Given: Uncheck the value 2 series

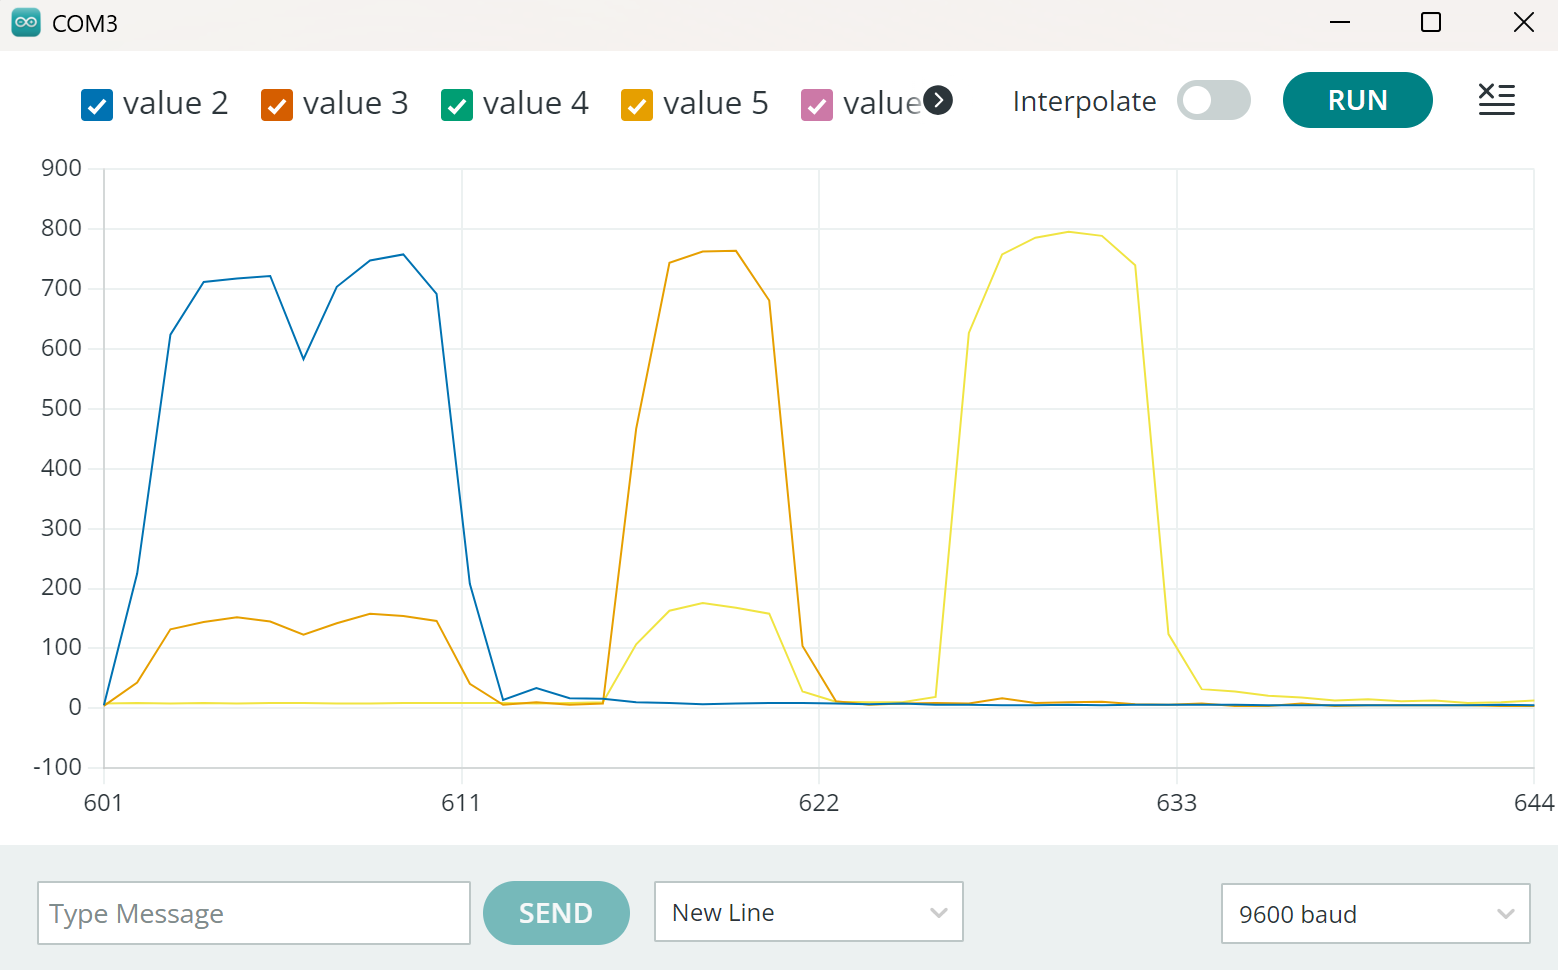Looking at the screenshot, I should point(96,104).
